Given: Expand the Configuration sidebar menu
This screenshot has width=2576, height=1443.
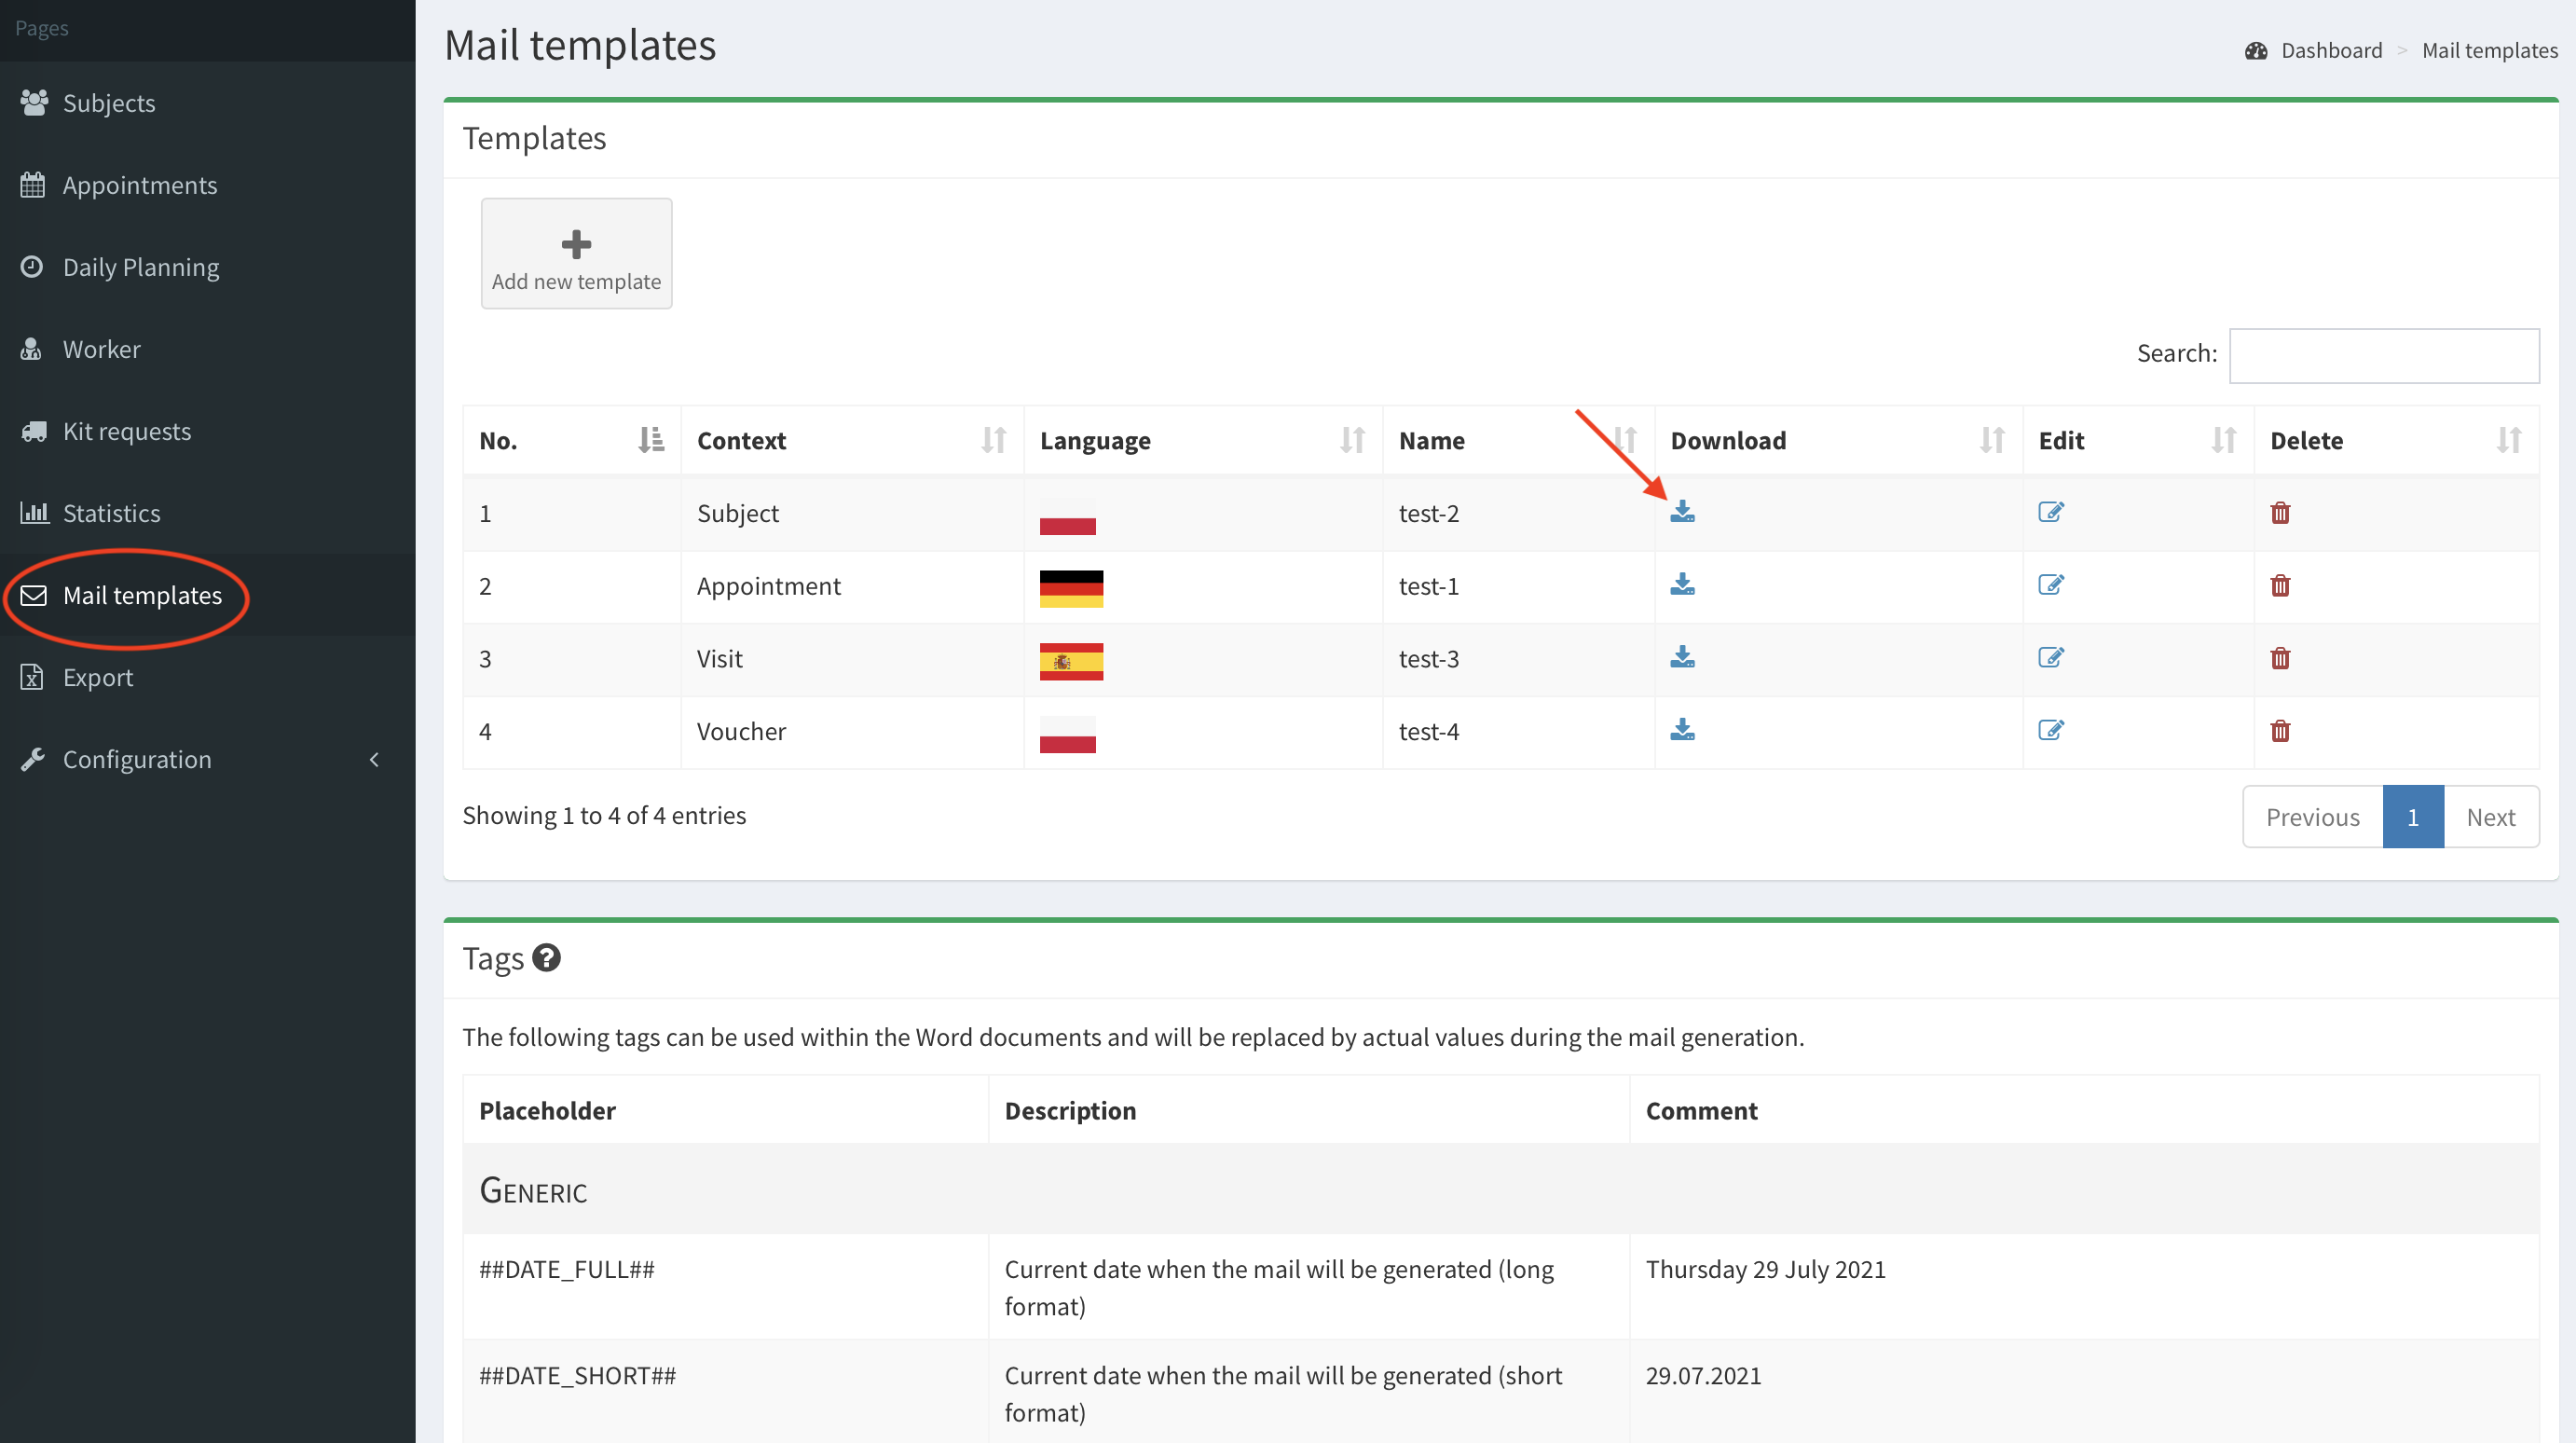Looking at the screenshot, I should [x=137, y=759].
